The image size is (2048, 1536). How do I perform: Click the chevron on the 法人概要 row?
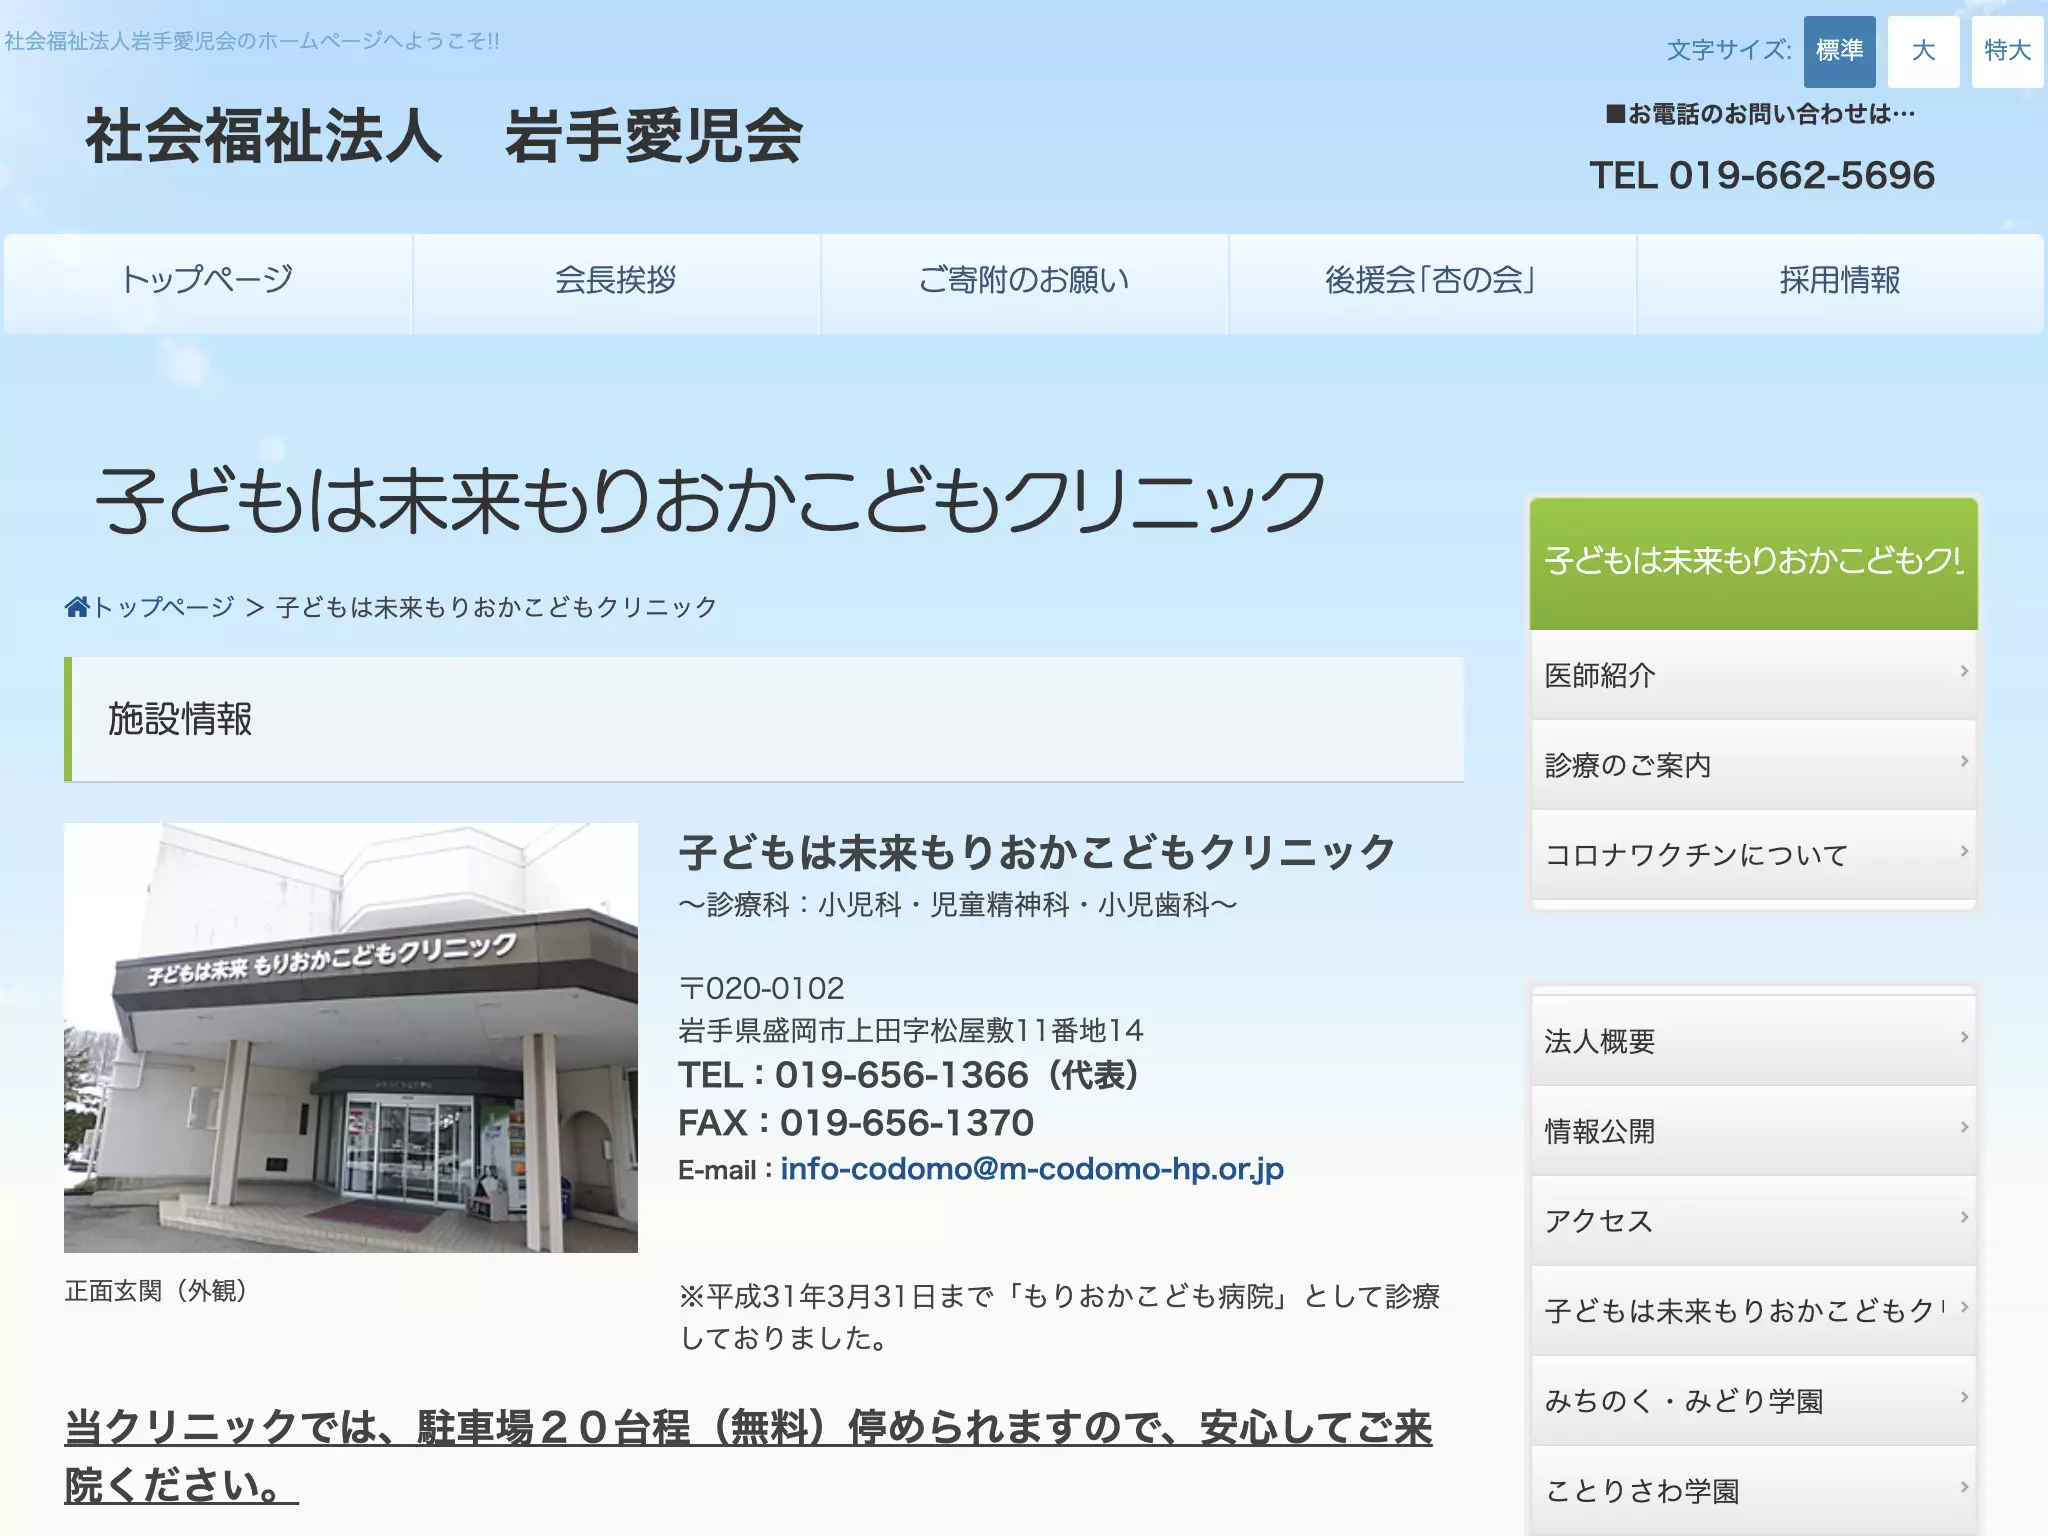(x=1964, y=1037)
